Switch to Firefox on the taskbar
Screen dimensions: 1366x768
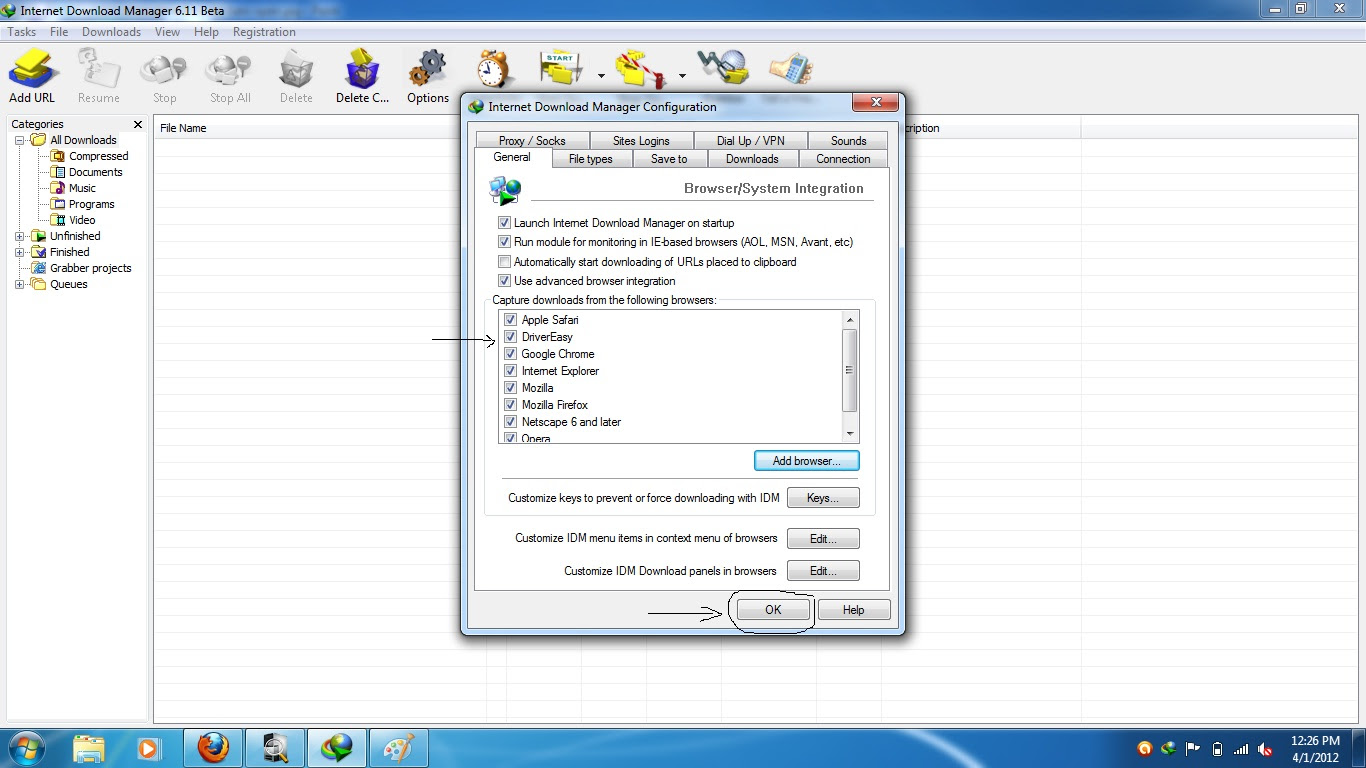[x=213, y=748]
